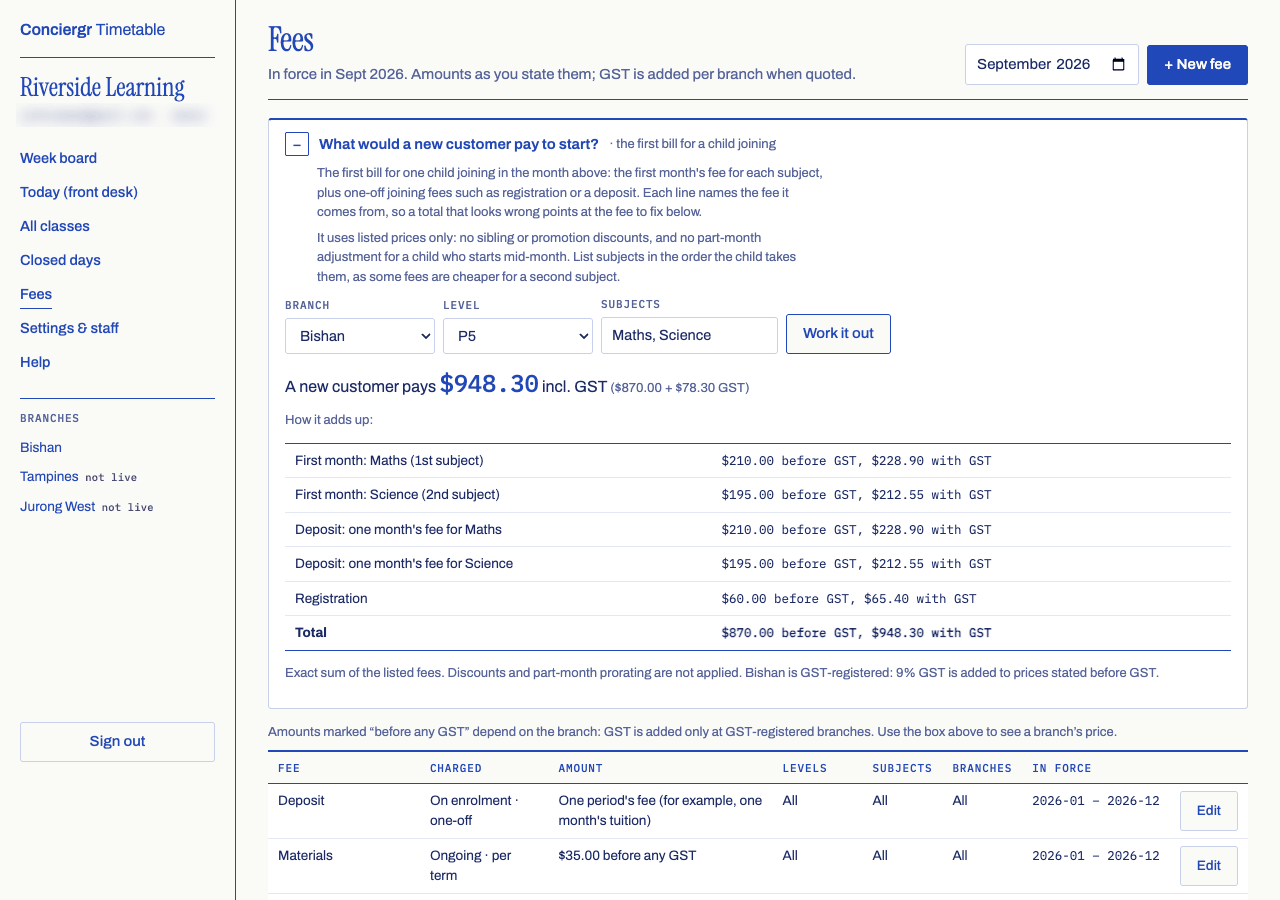Click the 'In force' column header
The image size is (1280, 900).
point(1061,768)
